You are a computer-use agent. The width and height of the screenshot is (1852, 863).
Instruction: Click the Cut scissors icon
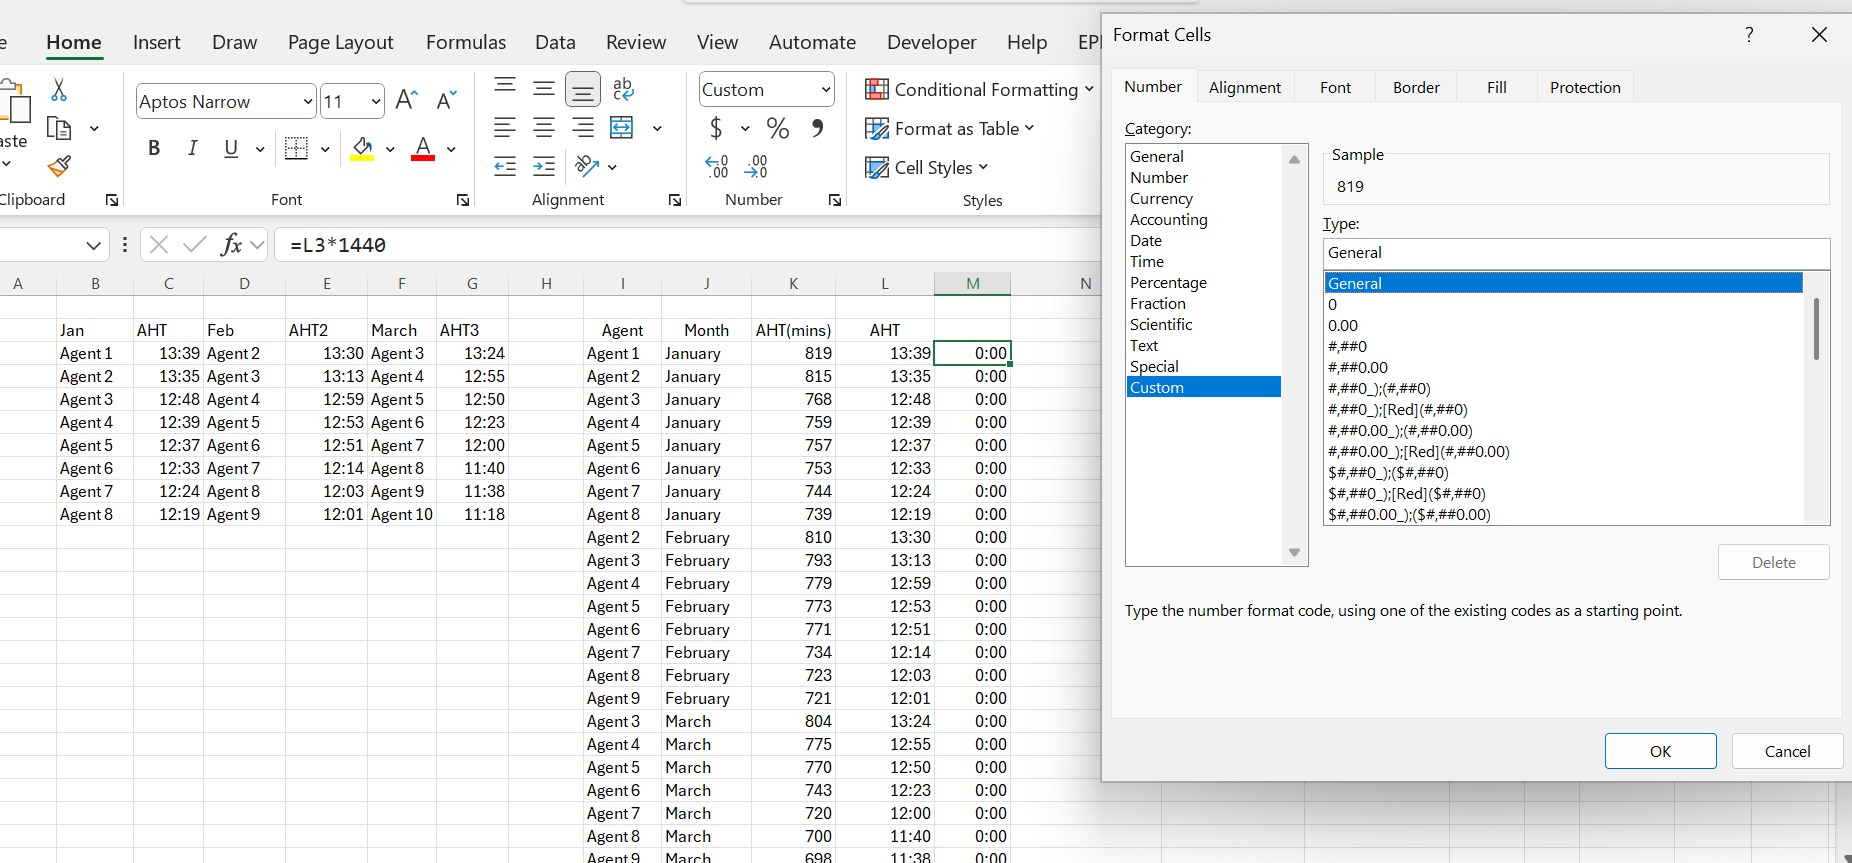[x=59, y=90]
